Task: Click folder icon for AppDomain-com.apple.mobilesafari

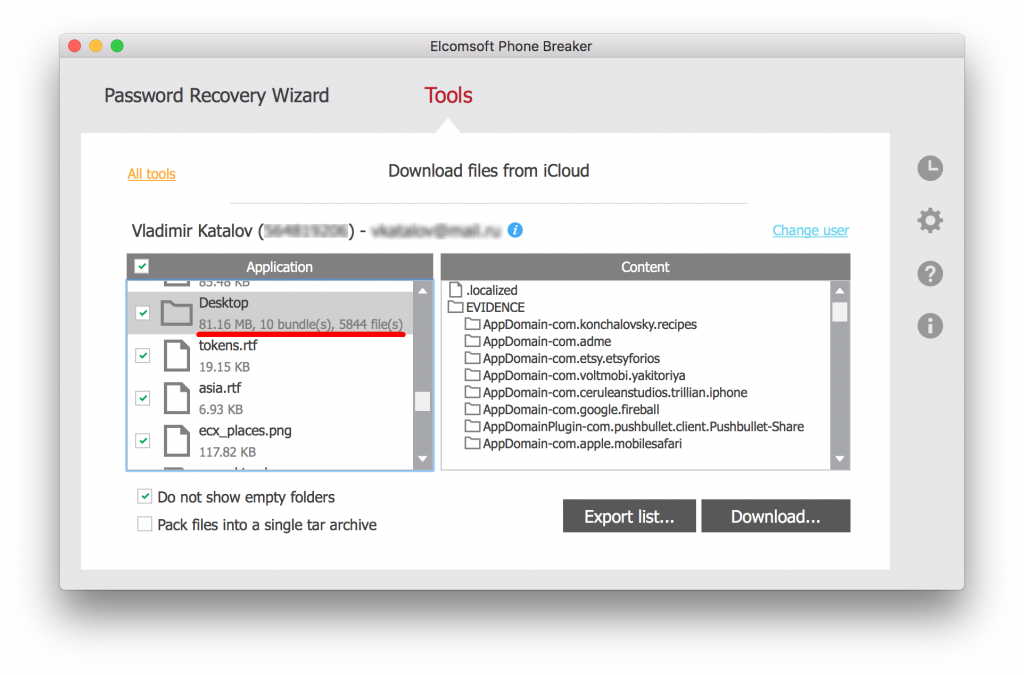Action: tap(472, 443)
